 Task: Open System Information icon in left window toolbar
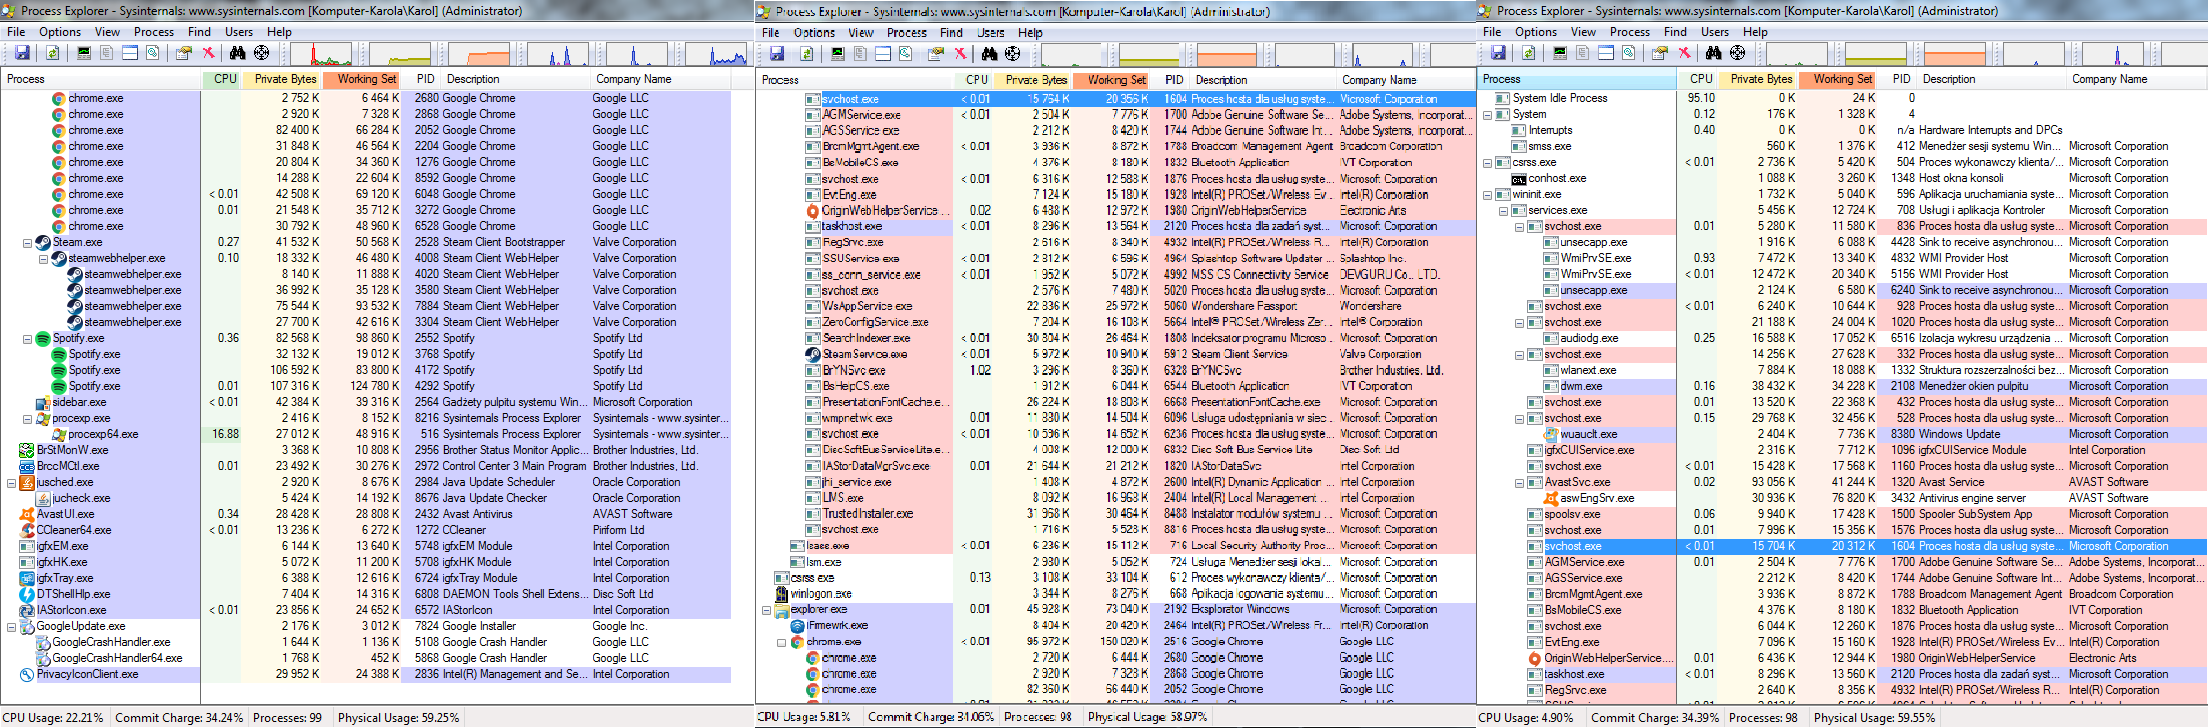[x=84, y=53]
